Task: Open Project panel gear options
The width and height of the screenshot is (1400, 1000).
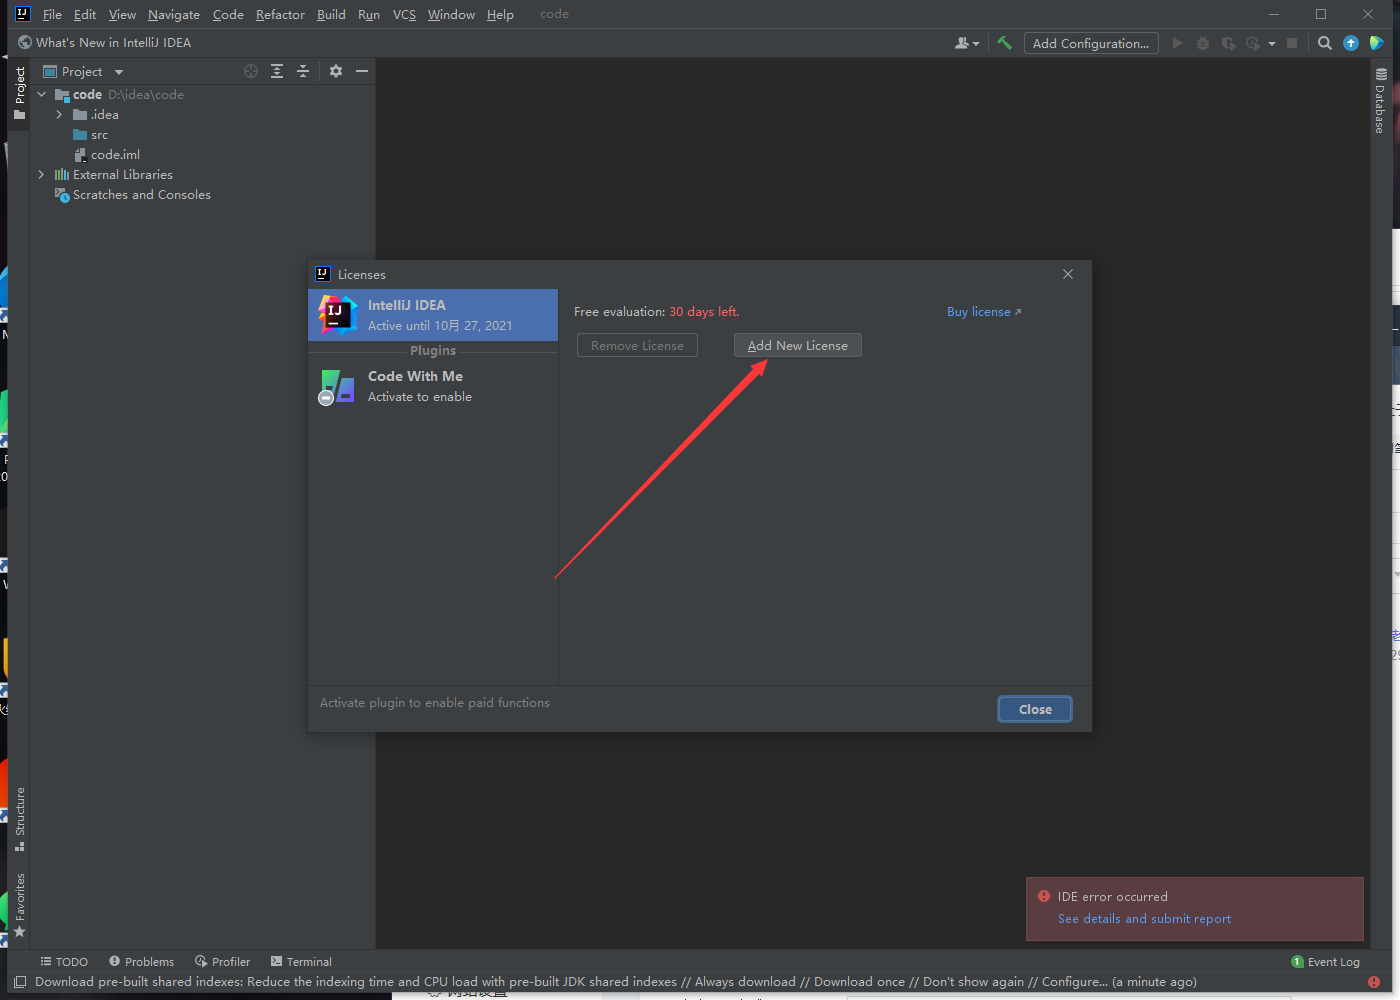Action: (x=336, y=71)
